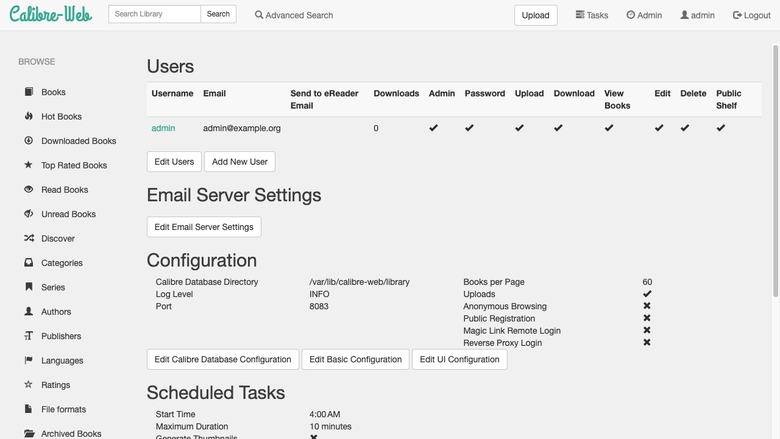
Task: Click the Categories inbox icon
Action: 29,262
